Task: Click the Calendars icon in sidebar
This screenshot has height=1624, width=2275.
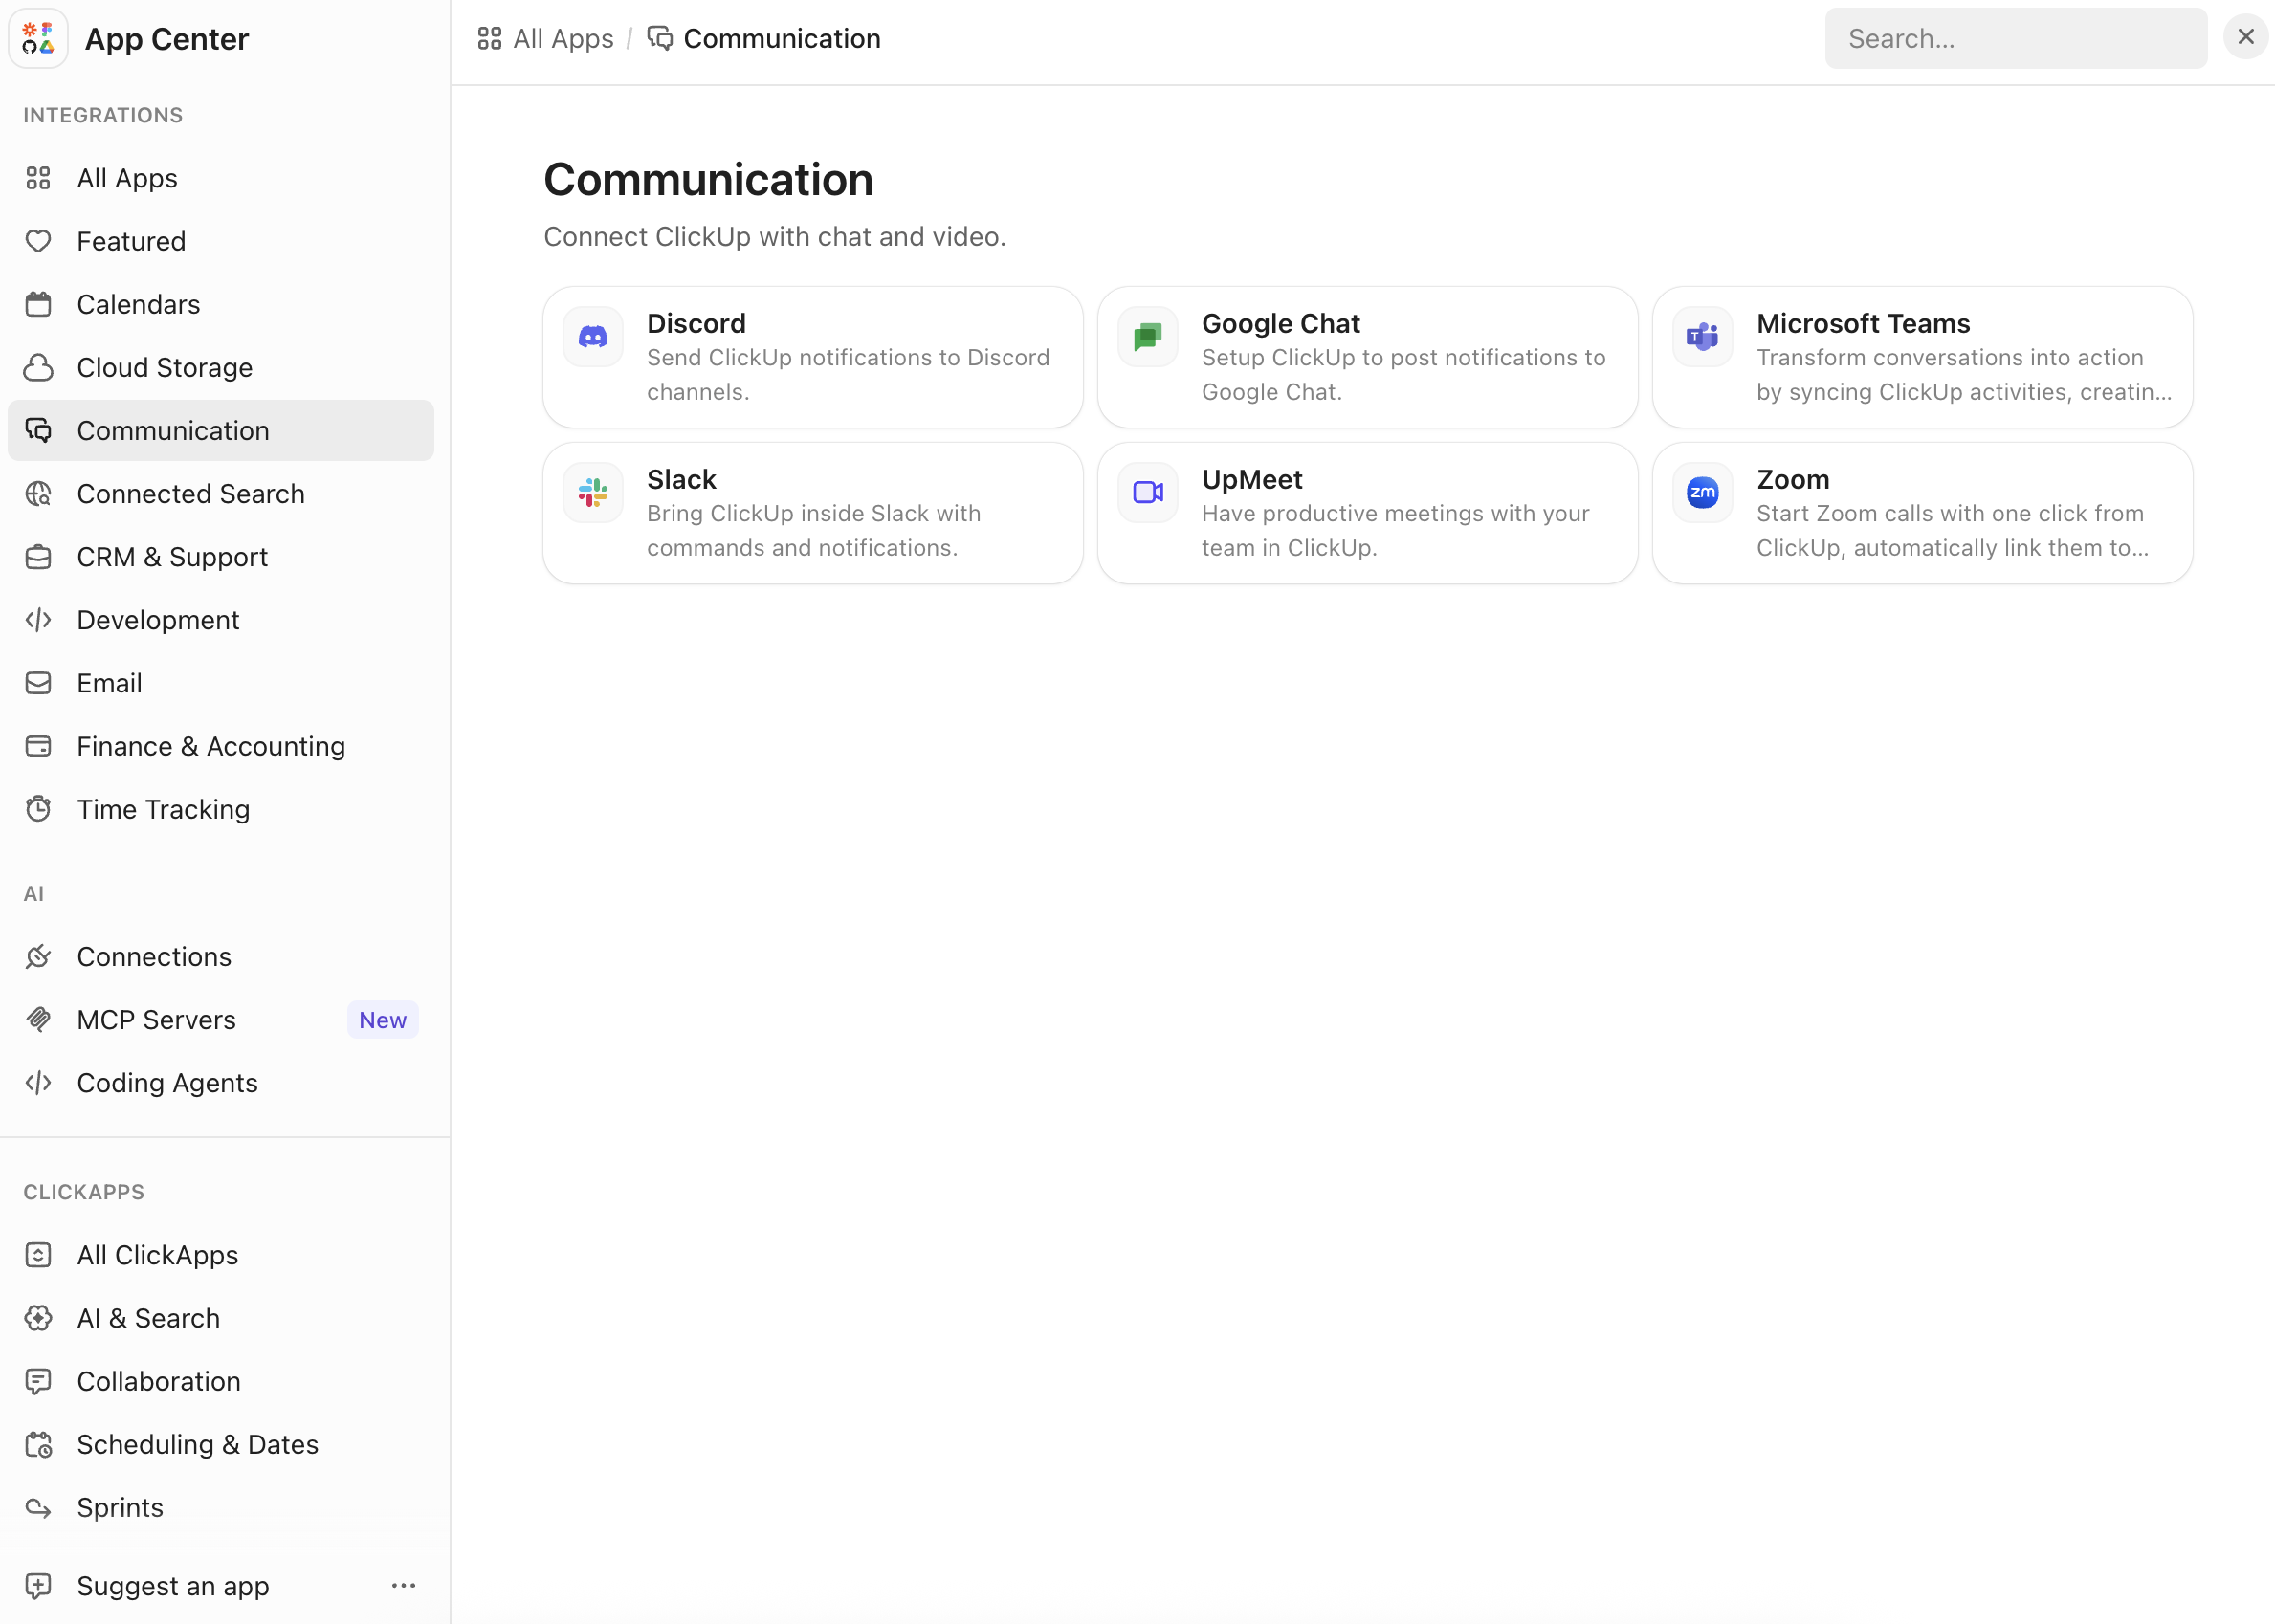Action: point(38,304)
